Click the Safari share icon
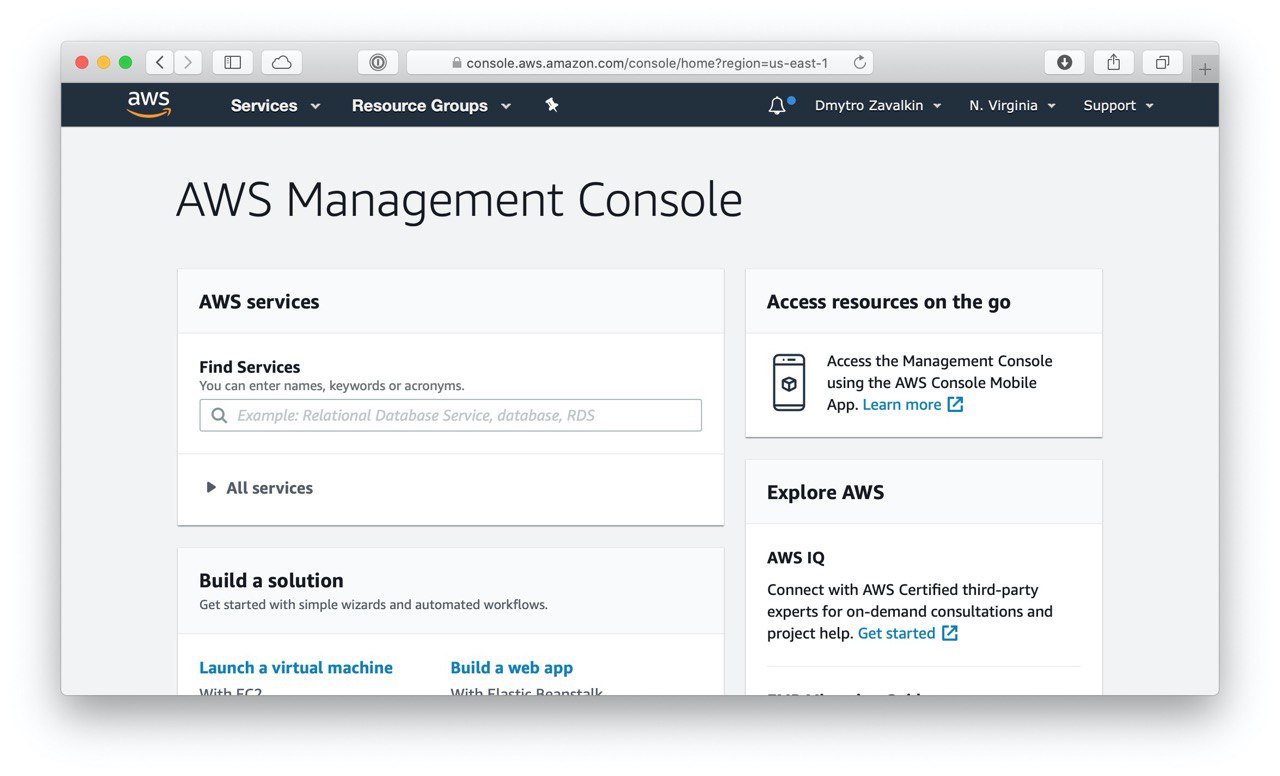Screen dimensions: 1280x776 coord(1113,62)
